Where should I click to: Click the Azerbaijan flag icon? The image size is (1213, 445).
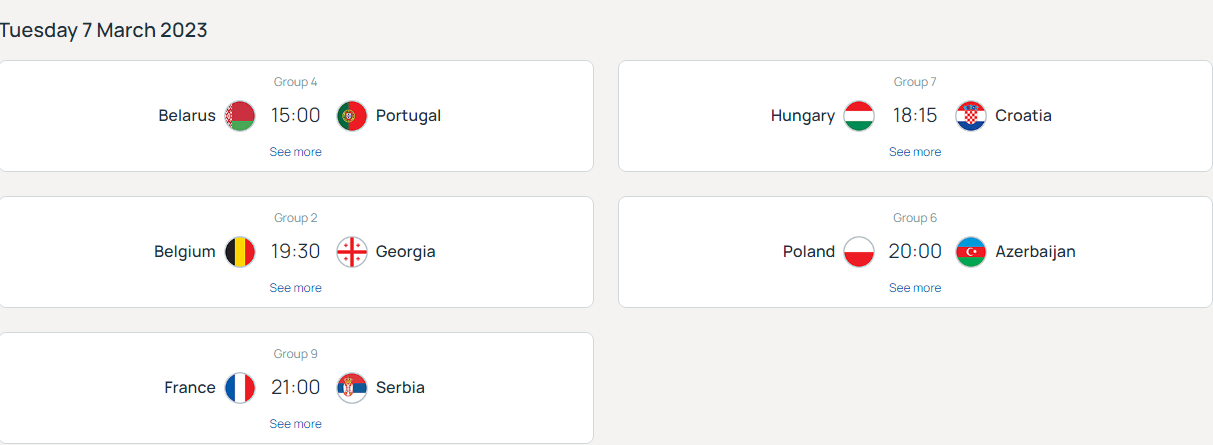click(x=971, y=252)
